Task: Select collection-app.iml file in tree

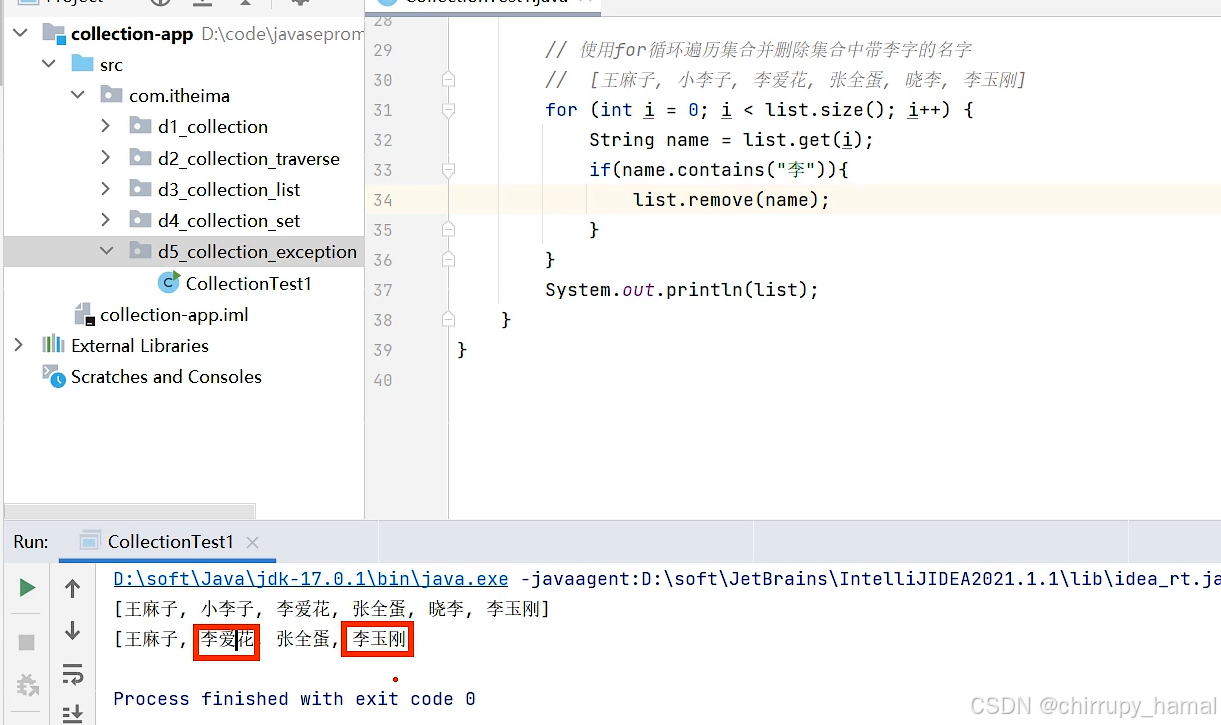Action: point(174,315)
